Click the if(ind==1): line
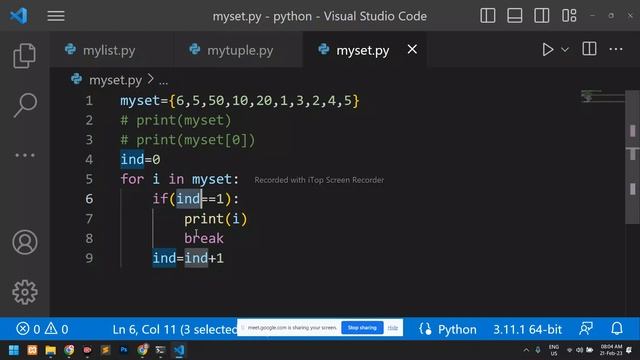This screenshot has width=640, height=360. [x=196, y=199]
